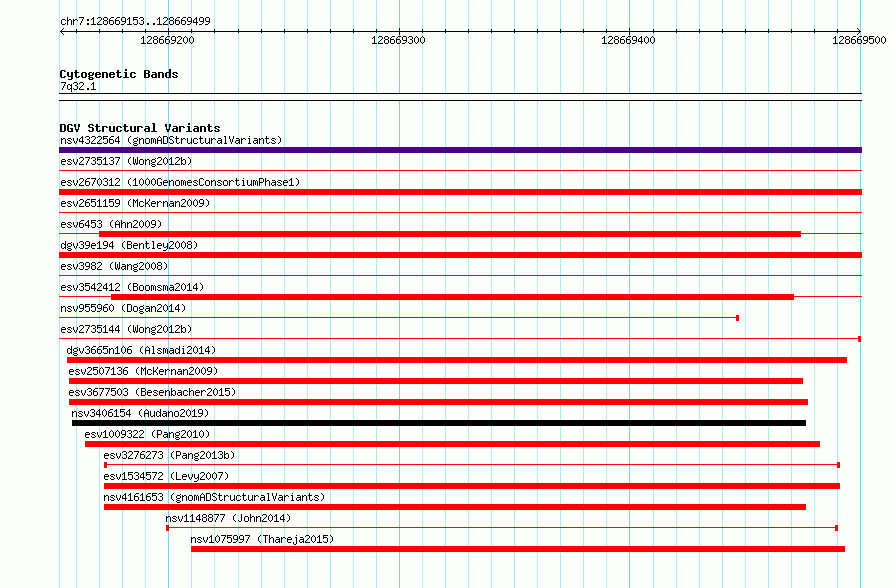This screenshot has width=890, height=588.
Task: Click nsv4161653 (gnomADStructuralVariants) label
Action: (x=214, y=497)
